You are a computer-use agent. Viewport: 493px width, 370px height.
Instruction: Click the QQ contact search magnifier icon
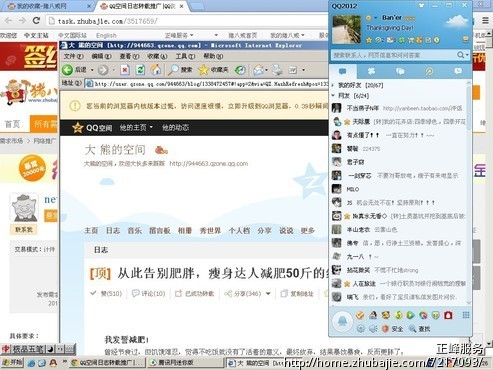(460, 55)
